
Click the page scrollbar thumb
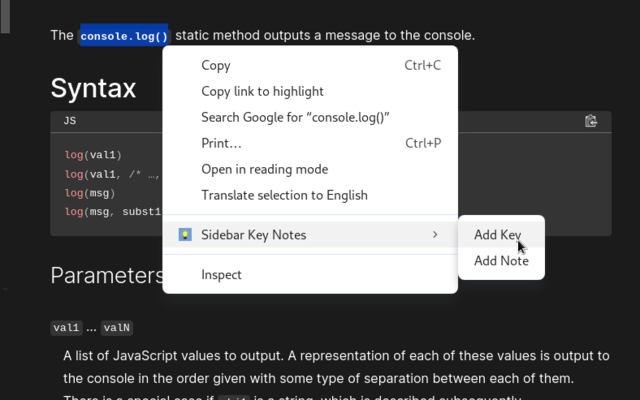point(4,16)
